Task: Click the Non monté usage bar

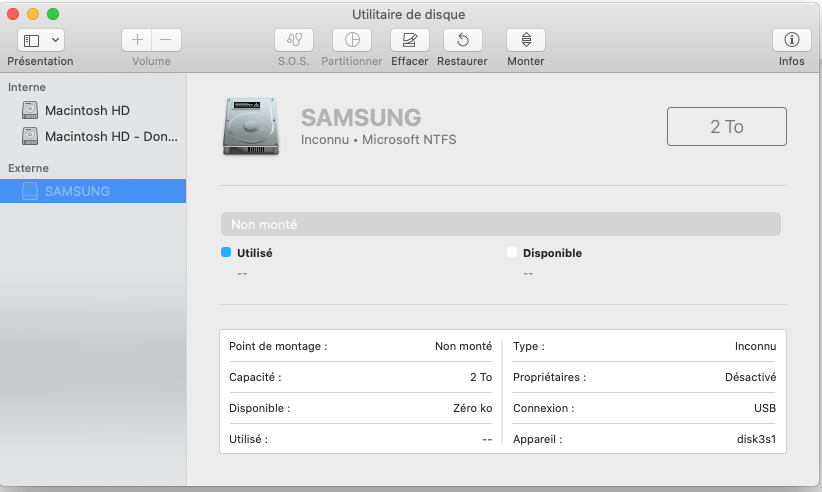Action: click(499, 225)
